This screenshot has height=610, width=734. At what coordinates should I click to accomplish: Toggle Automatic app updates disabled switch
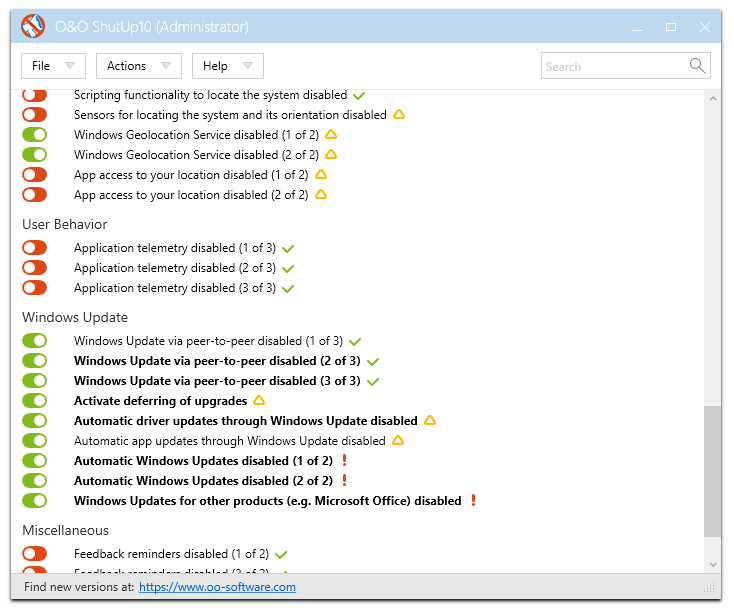click(x=35, y=441)
